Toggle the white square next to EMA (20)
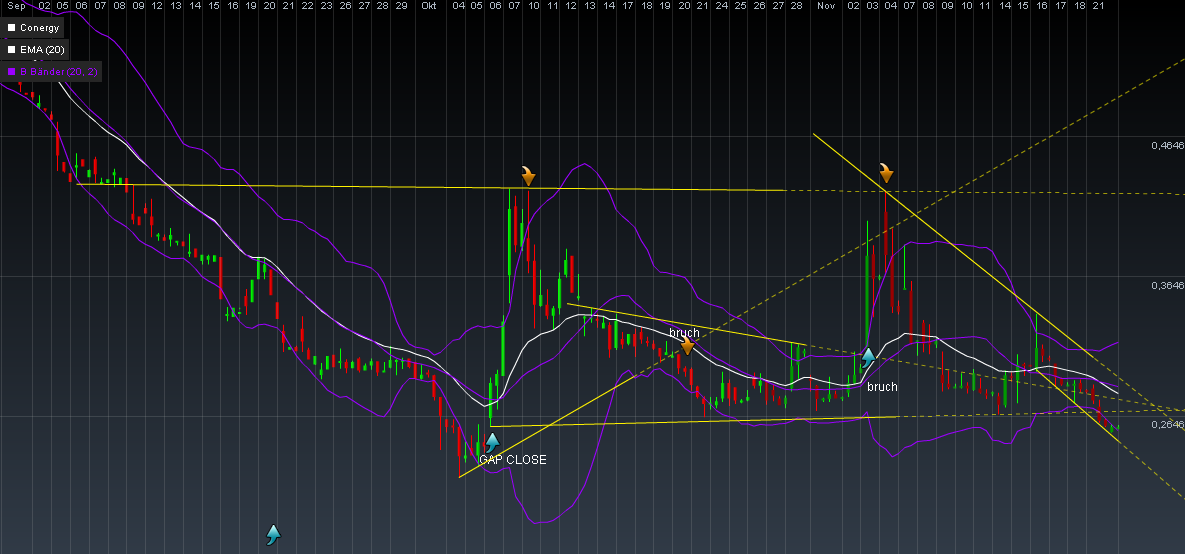Viewport: 1185px width, 554px height. [x=12, y=49]
